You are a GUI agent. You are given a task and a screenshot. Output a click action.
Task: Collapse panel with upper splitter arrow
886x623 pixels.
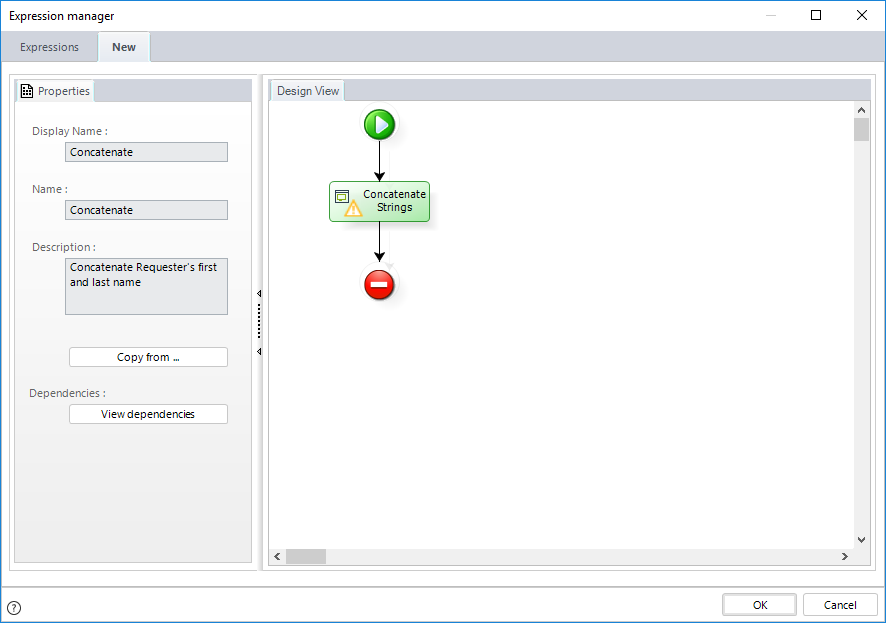(259, 294)
